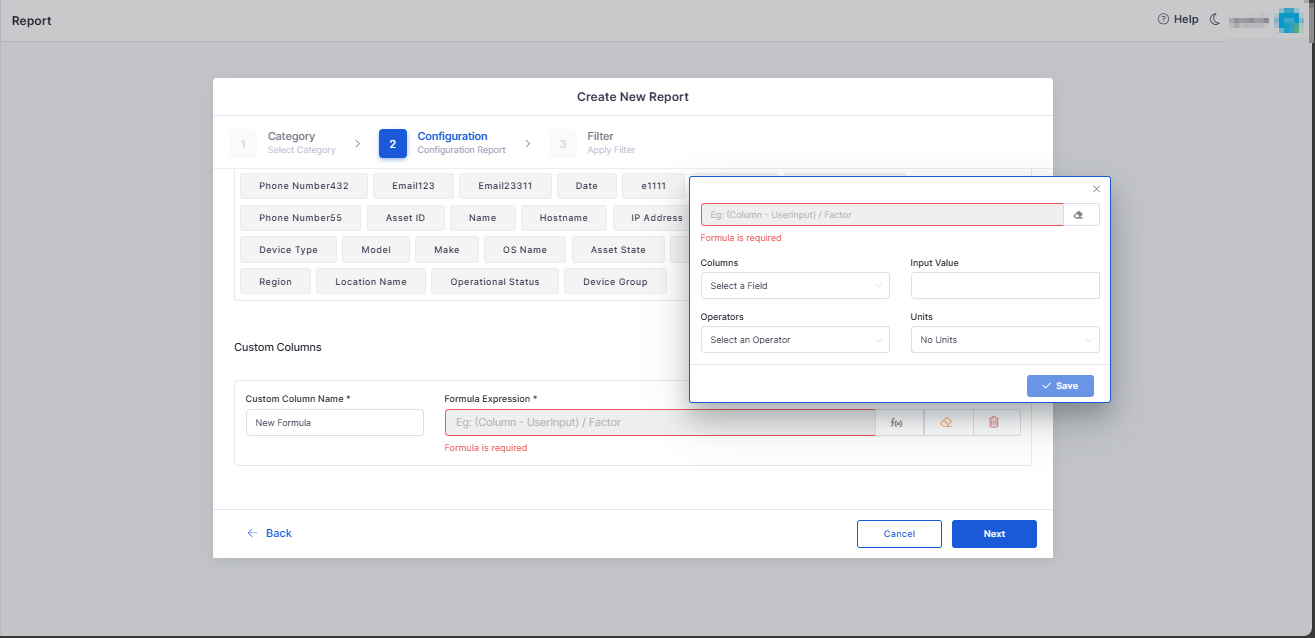The width and height of the screenshot is (1315, 638).
Task: Clear popup formula with eraser icon
Action: tap(1079, 215)
